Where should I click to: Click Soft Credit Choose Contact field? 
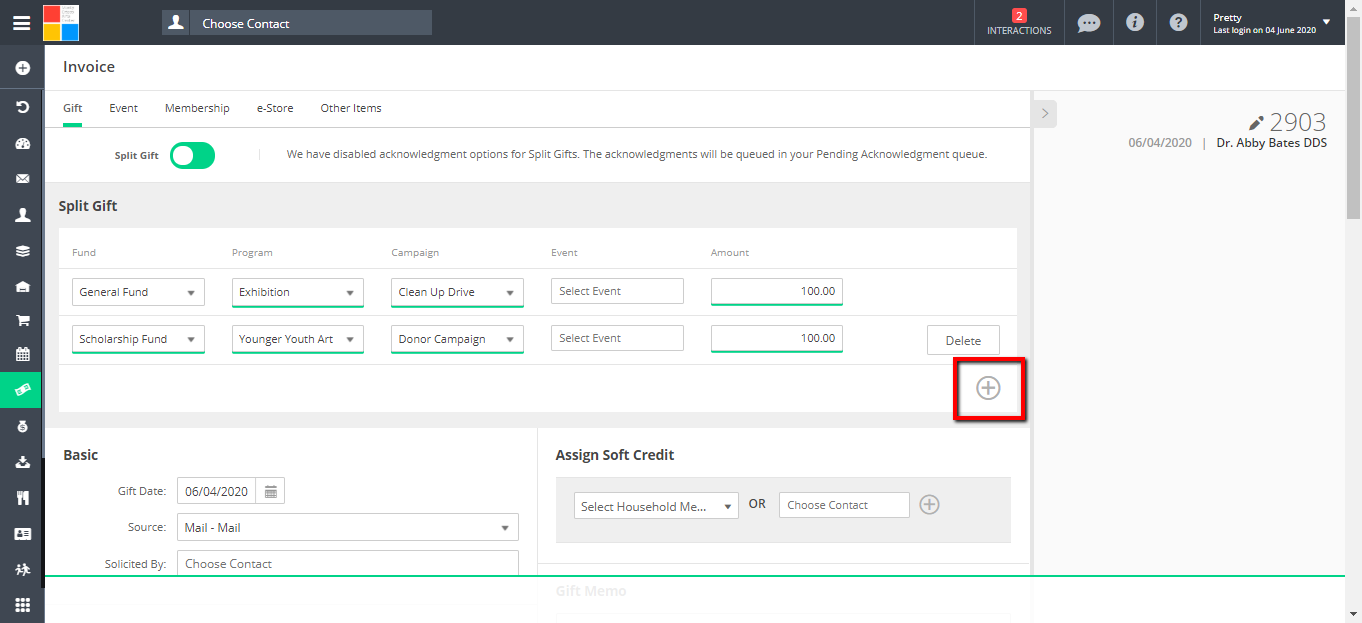(x=844, y=505)
